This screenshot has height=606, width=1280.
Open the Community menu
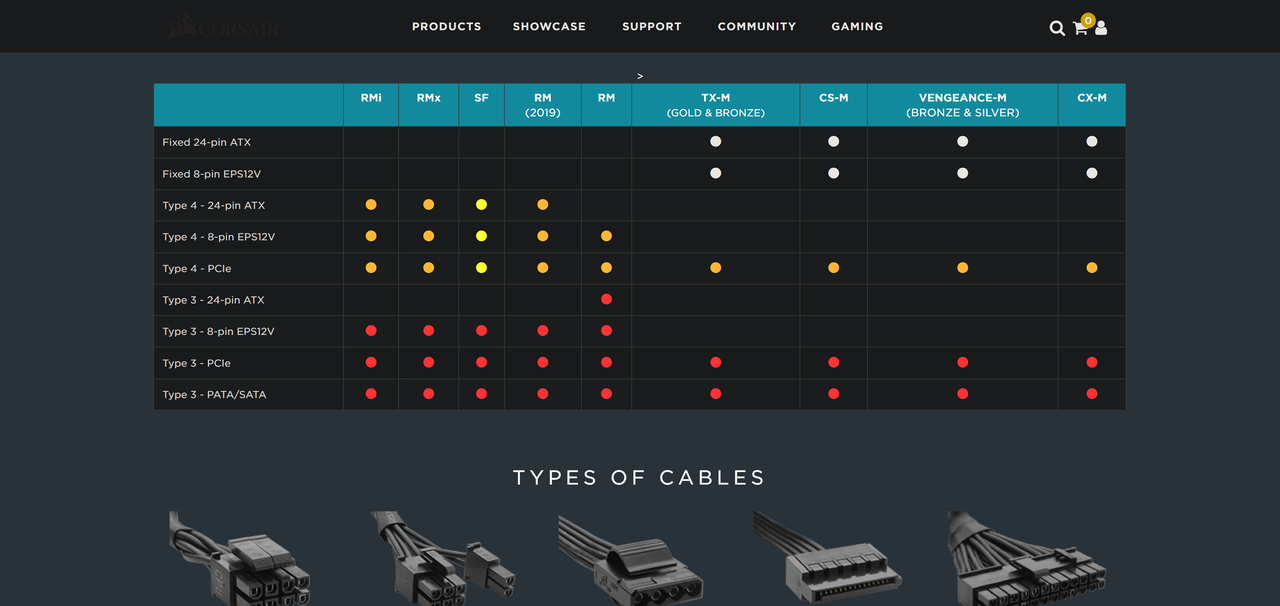(x=757, y=26)
